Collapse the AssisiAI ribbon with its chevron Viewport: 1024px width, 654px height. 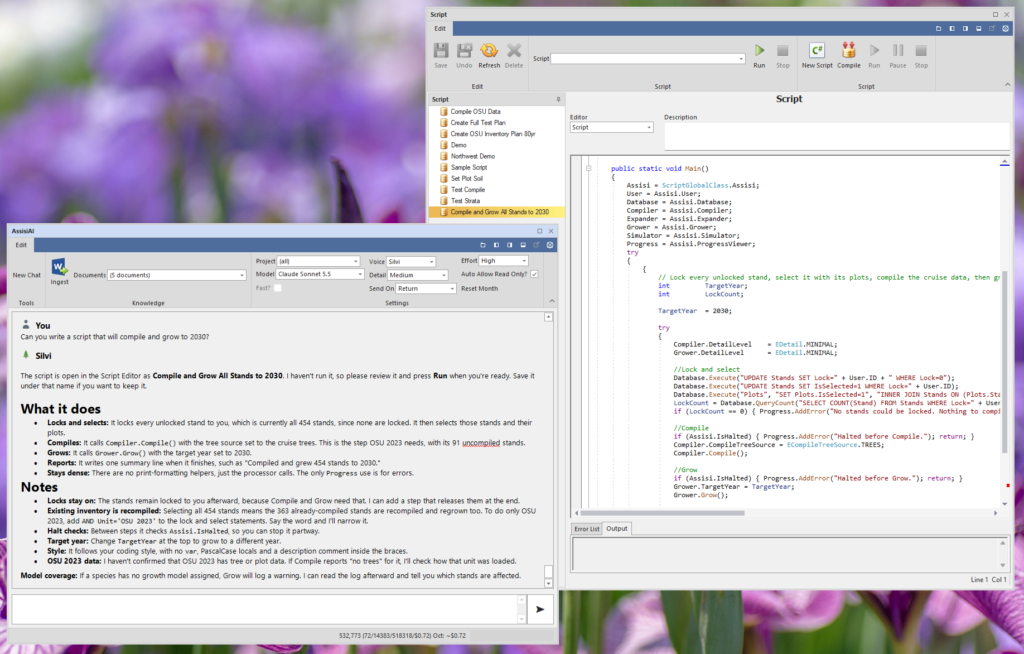[552, 301]
